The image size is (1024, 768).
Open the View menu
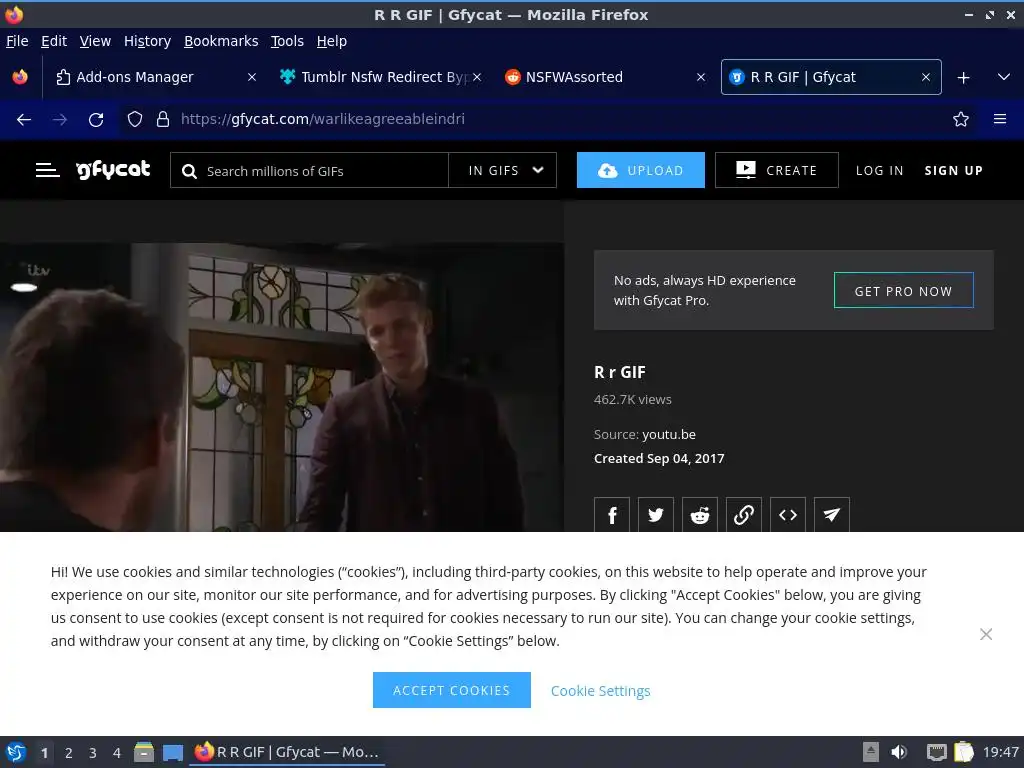(95, 41)
